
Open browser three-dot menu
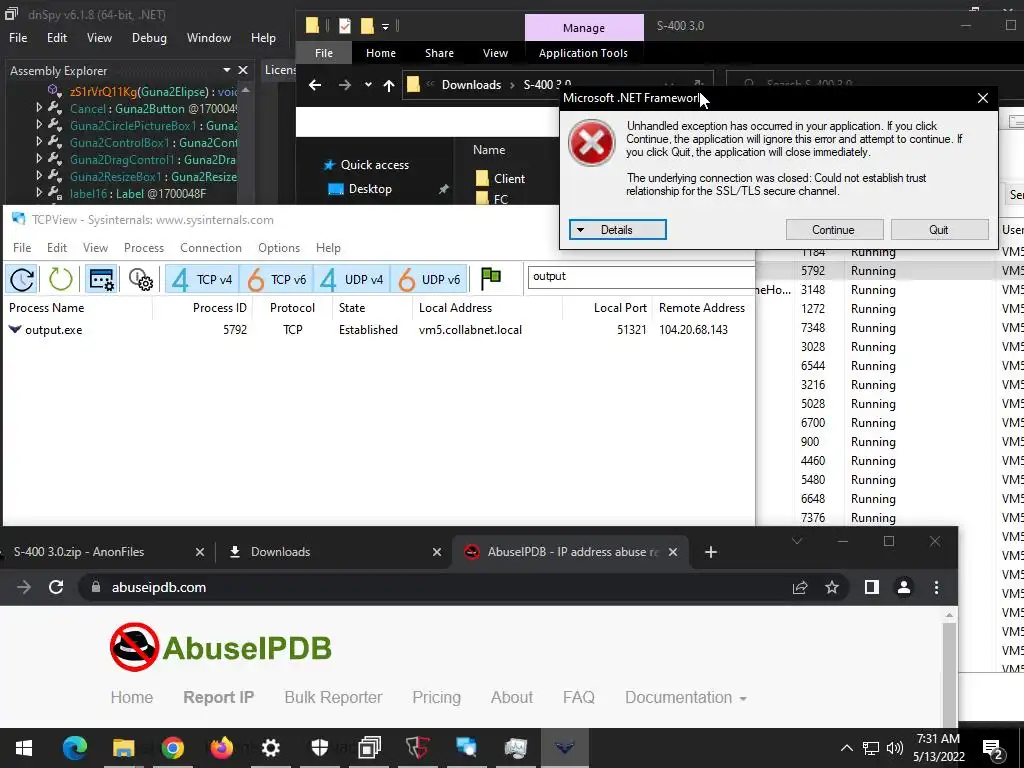pos(936,587)
